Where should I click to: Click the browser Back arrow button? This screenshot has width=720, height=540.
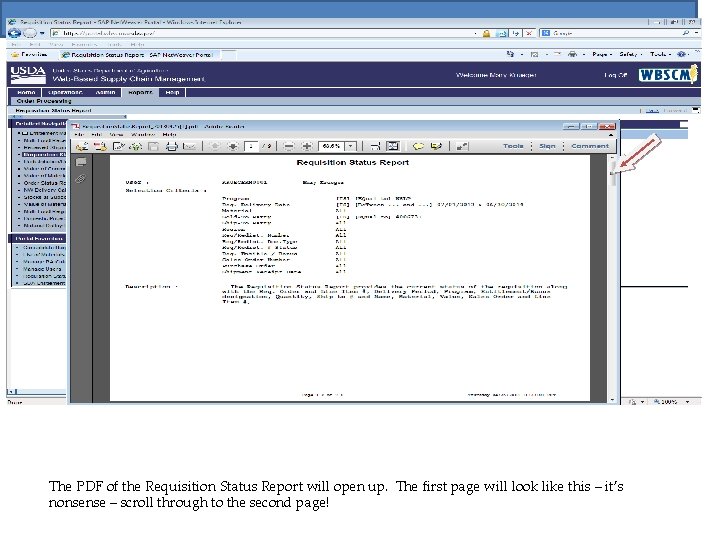click(14, 33)
